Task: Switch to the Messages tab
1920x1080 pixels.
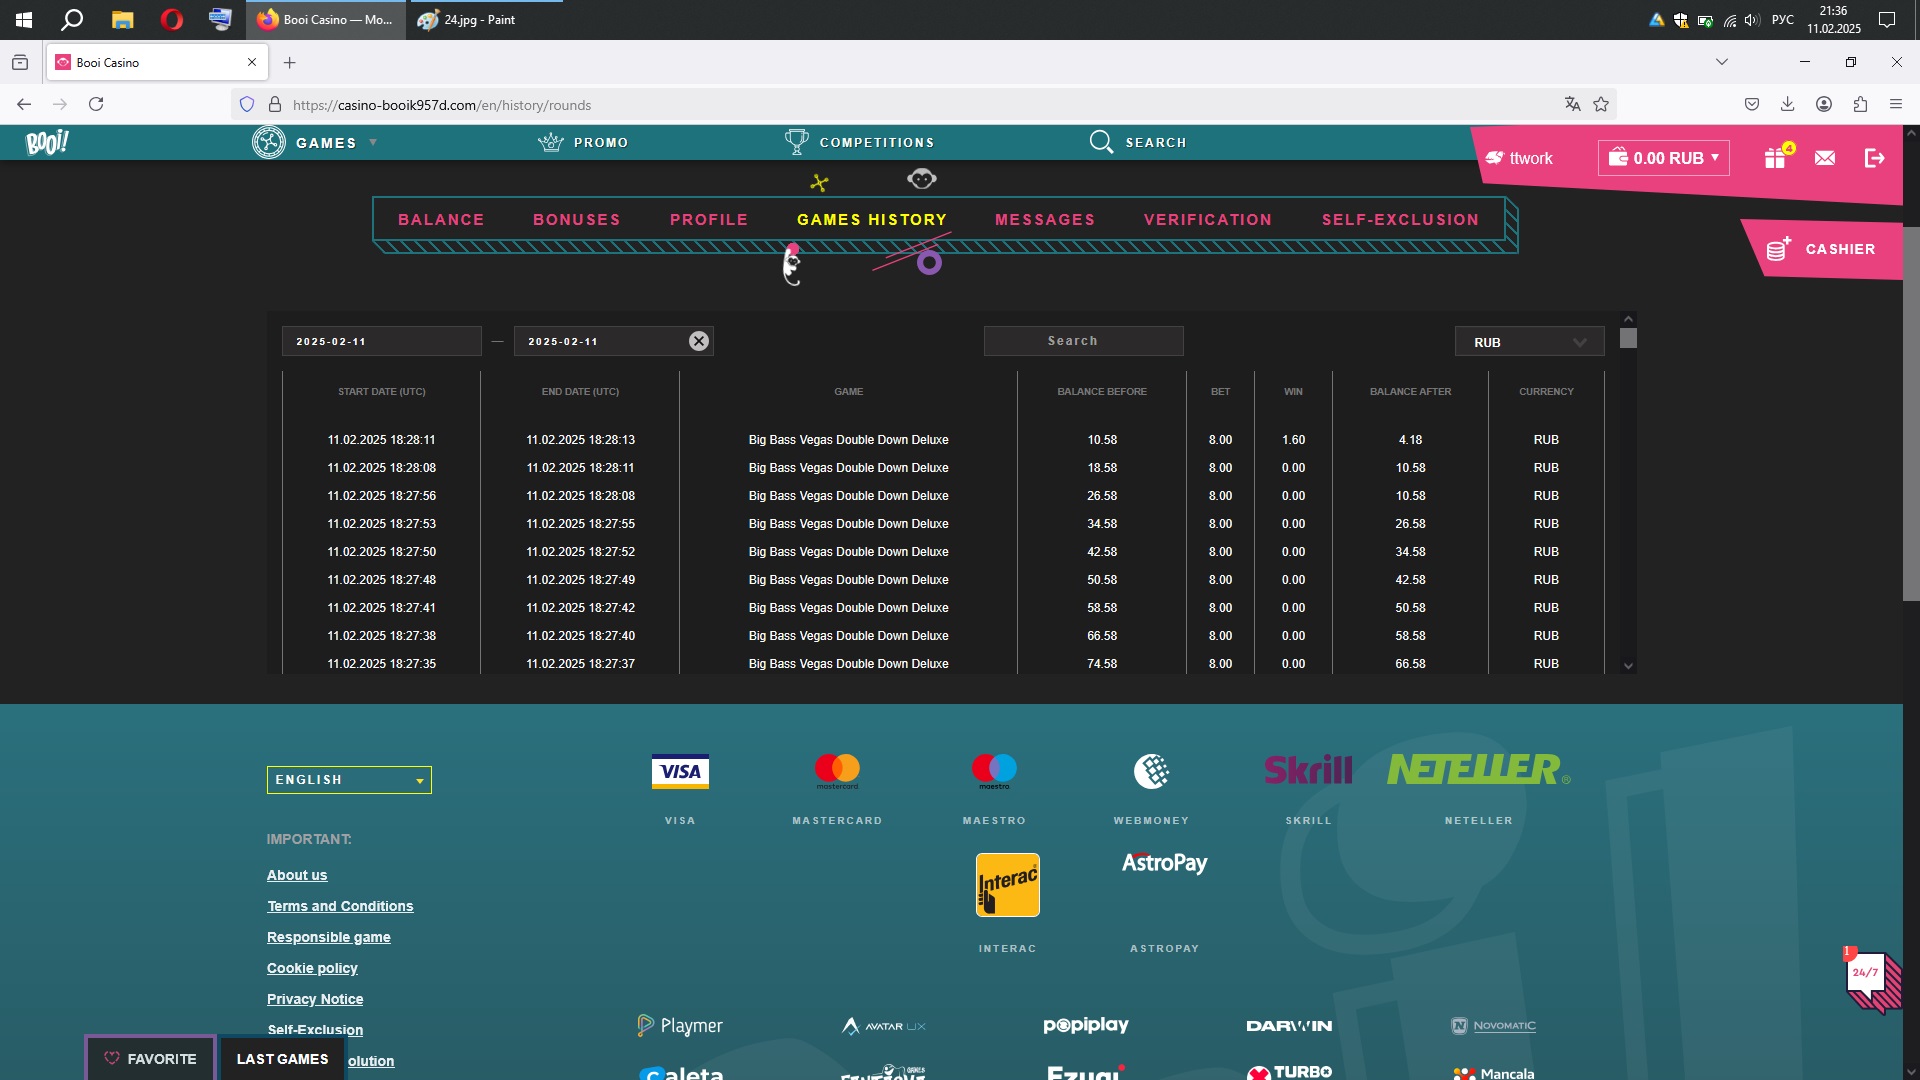Action: click(x=1045, y=220)
